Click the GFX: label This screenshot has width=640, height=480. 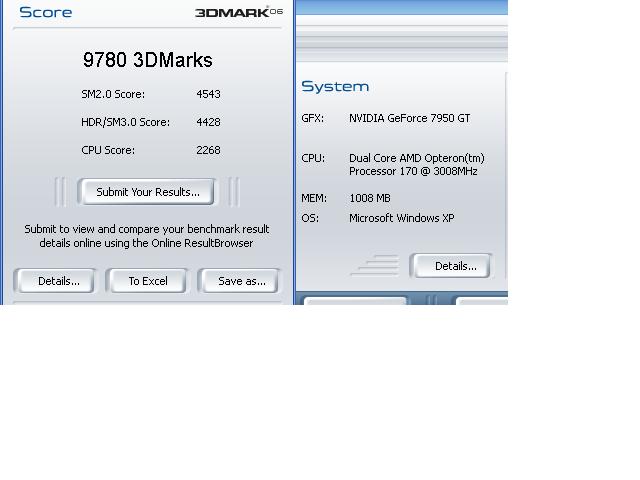pyautogui.click(x=313, y=118)
